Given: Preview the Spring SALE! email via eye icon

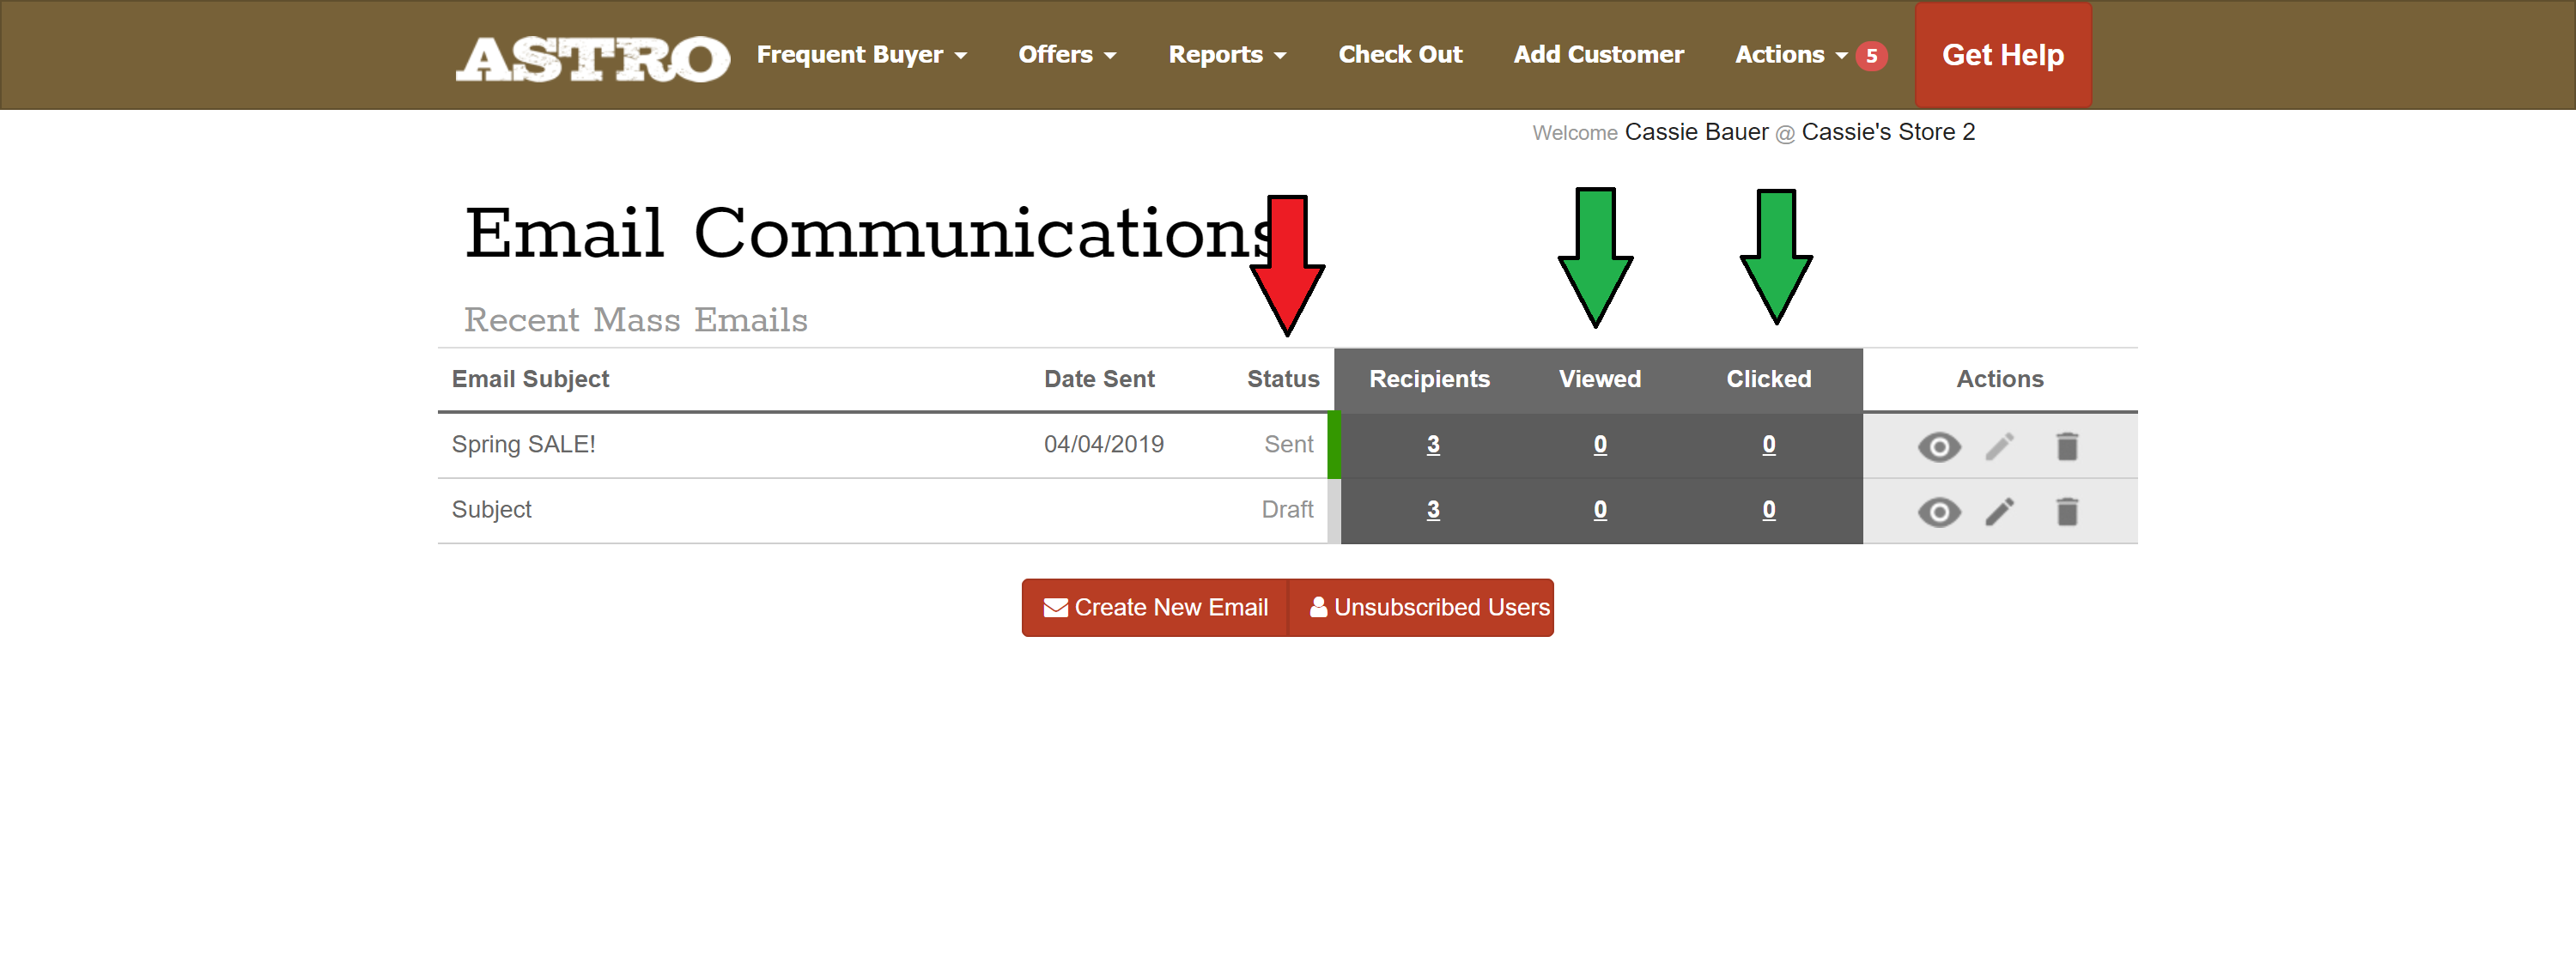Looking at the screenshot, I should (x=1938, y=446).
